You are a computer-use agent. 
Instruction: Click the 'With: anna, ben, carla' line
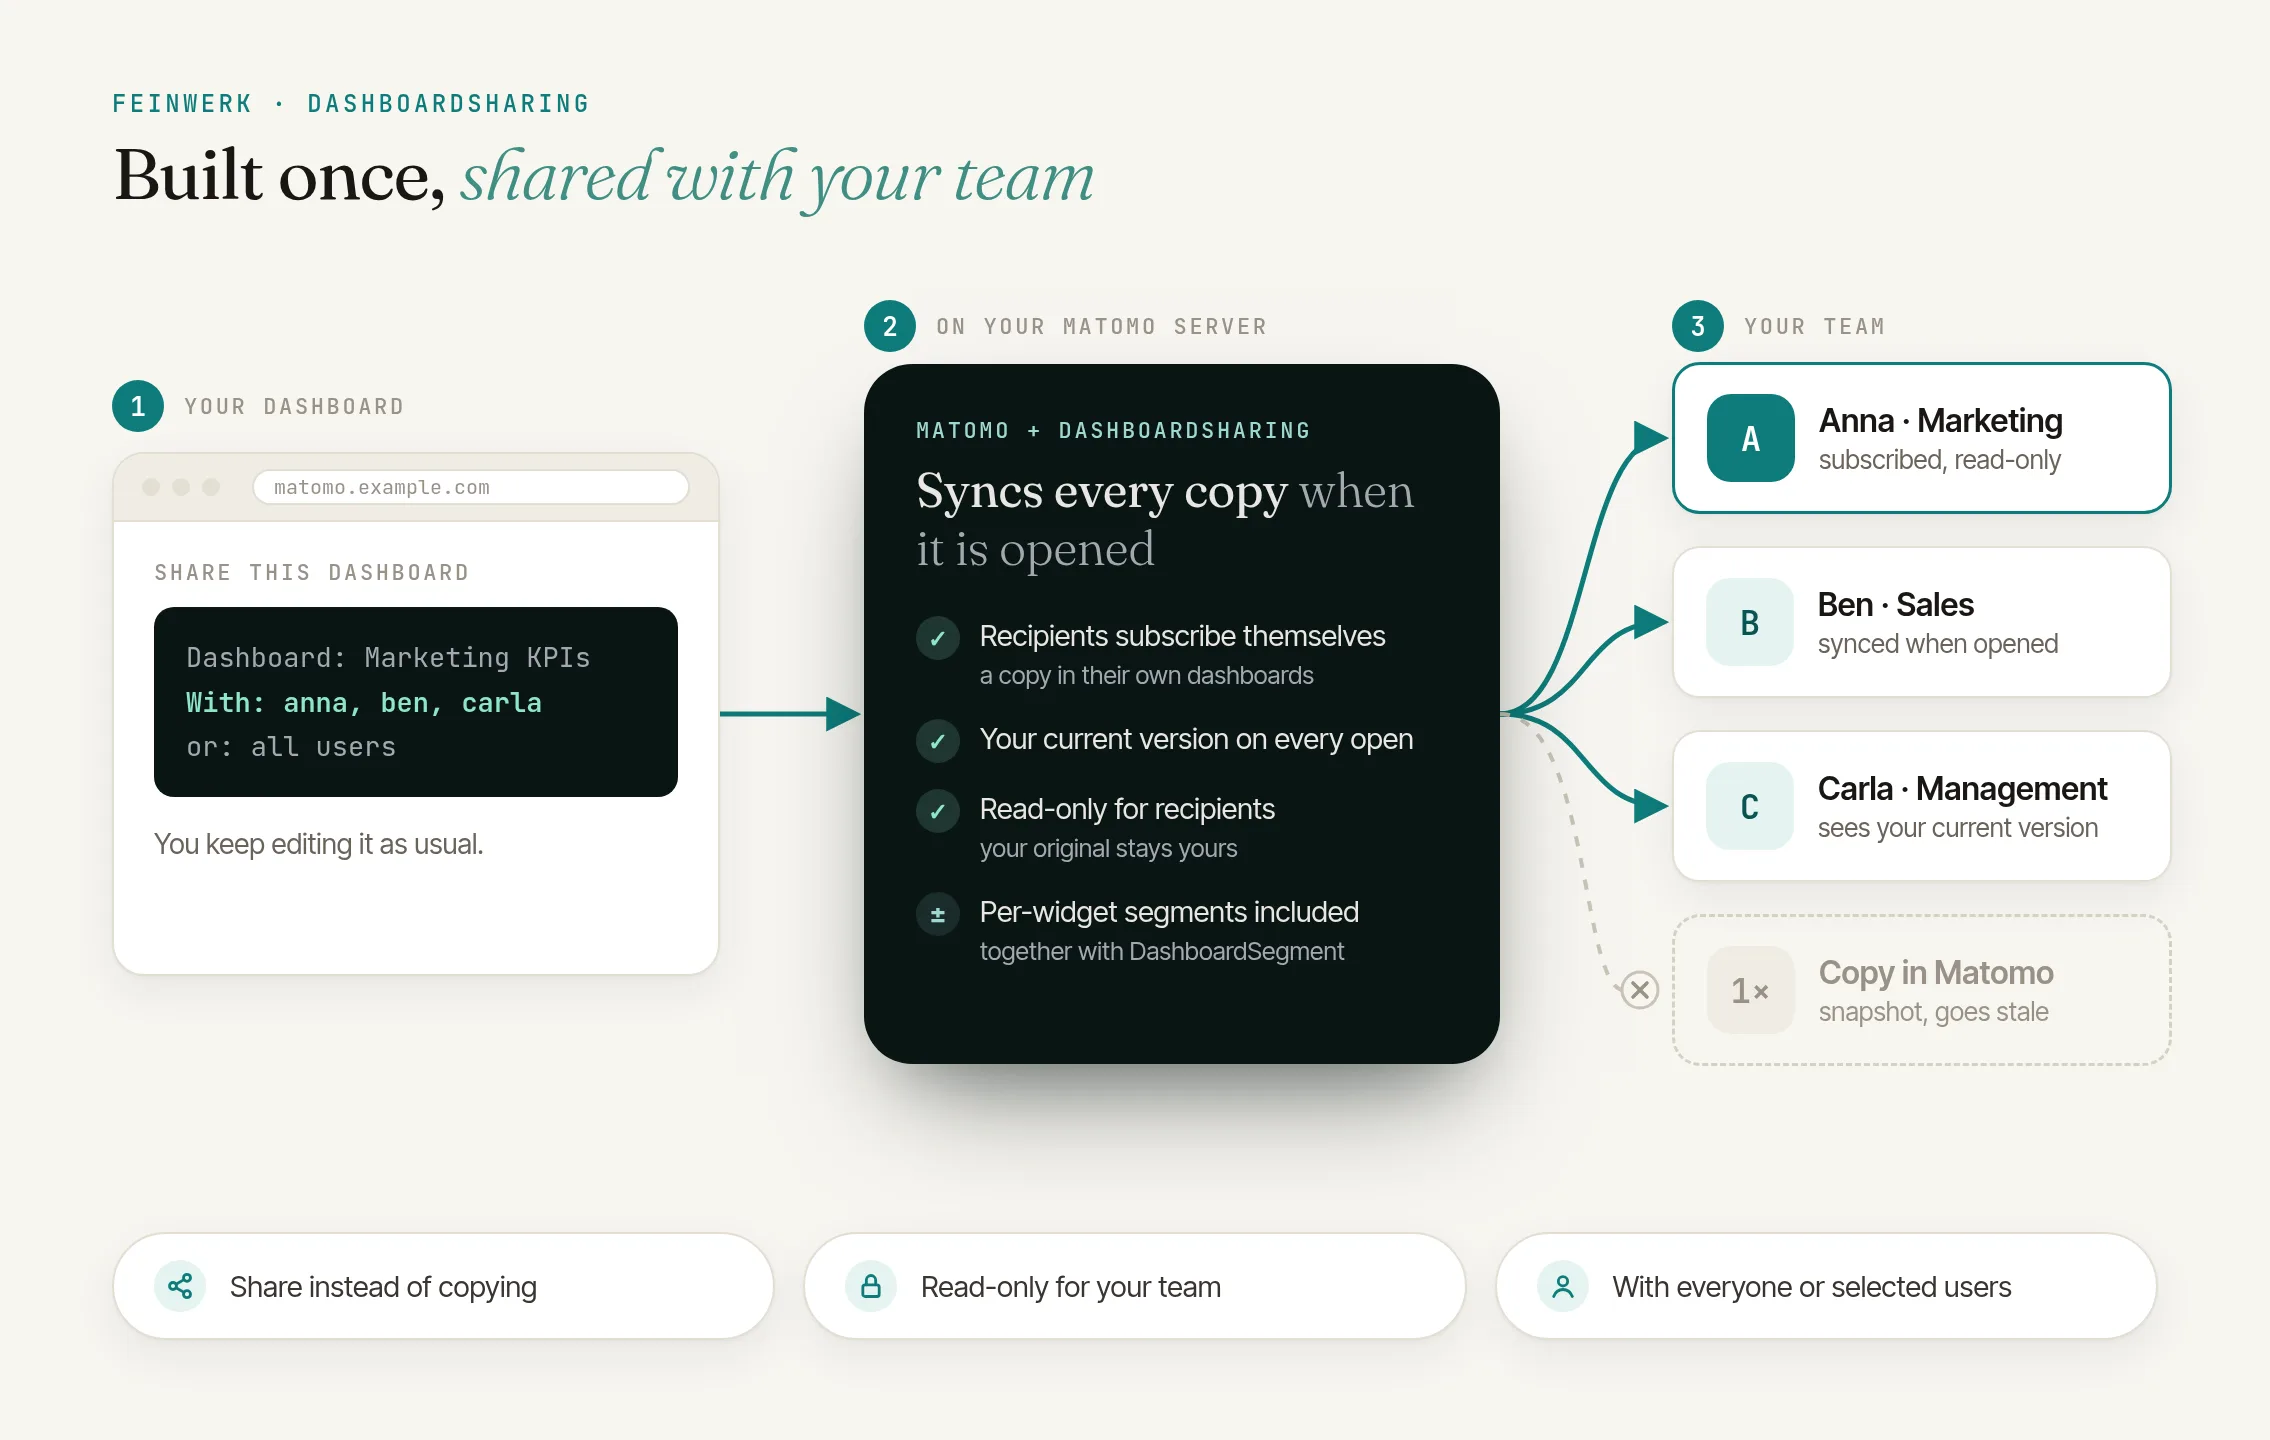point(364,702)
